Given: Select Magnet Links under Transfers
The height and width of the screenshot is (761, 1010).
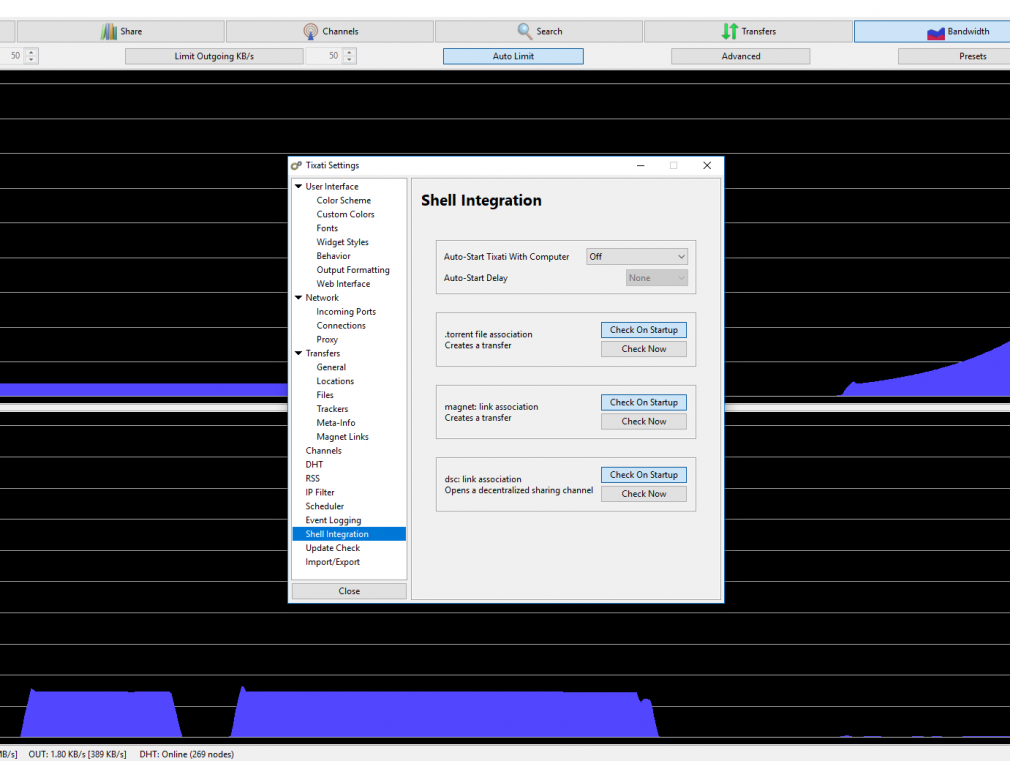Looking at the screenshot, I should pos(342,437).
